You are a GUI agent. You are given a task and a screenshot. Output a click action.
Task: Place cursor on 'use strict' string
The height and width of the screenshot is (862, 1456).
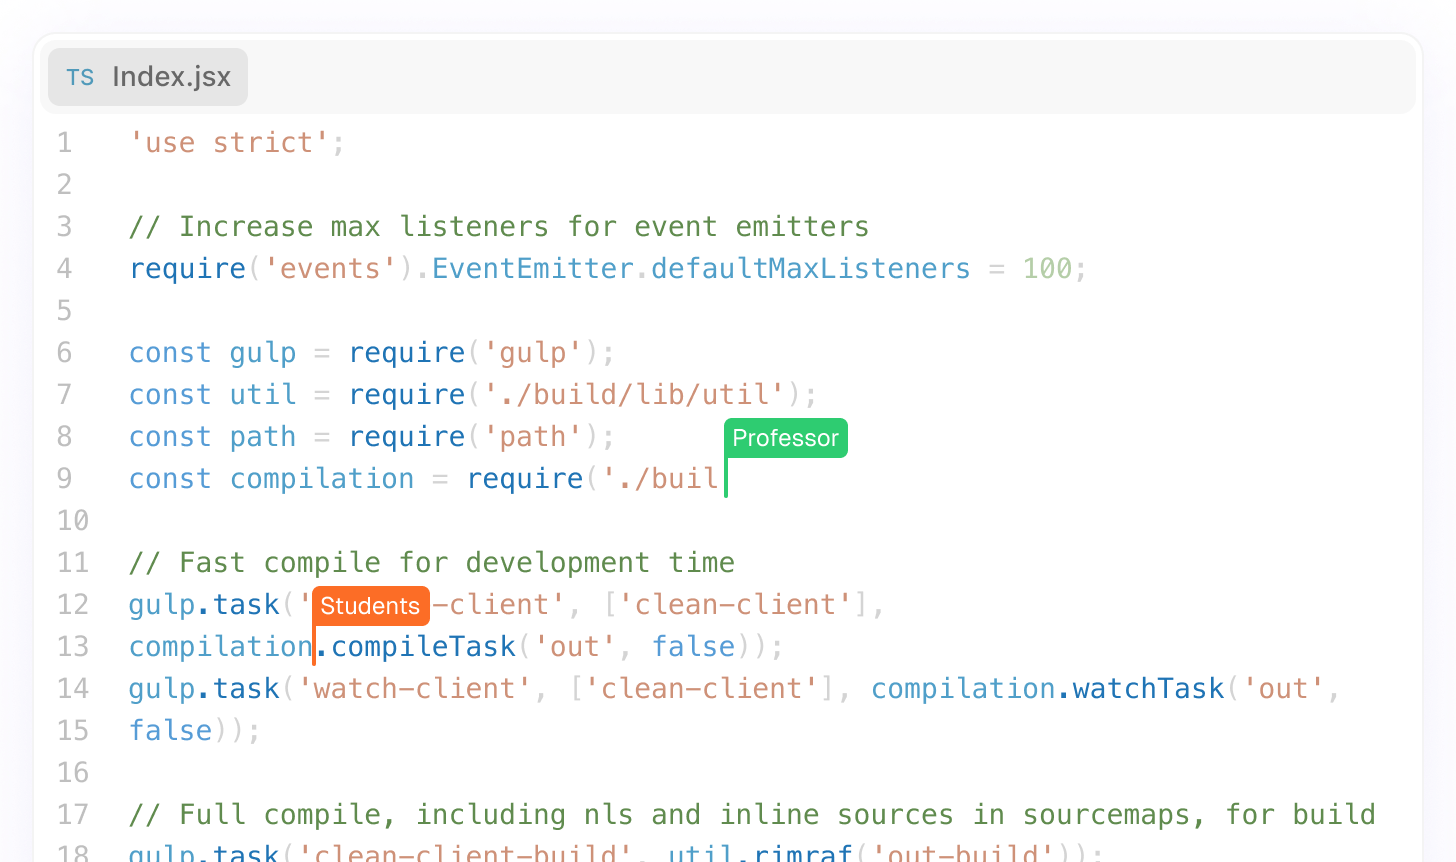pos(230,143)
